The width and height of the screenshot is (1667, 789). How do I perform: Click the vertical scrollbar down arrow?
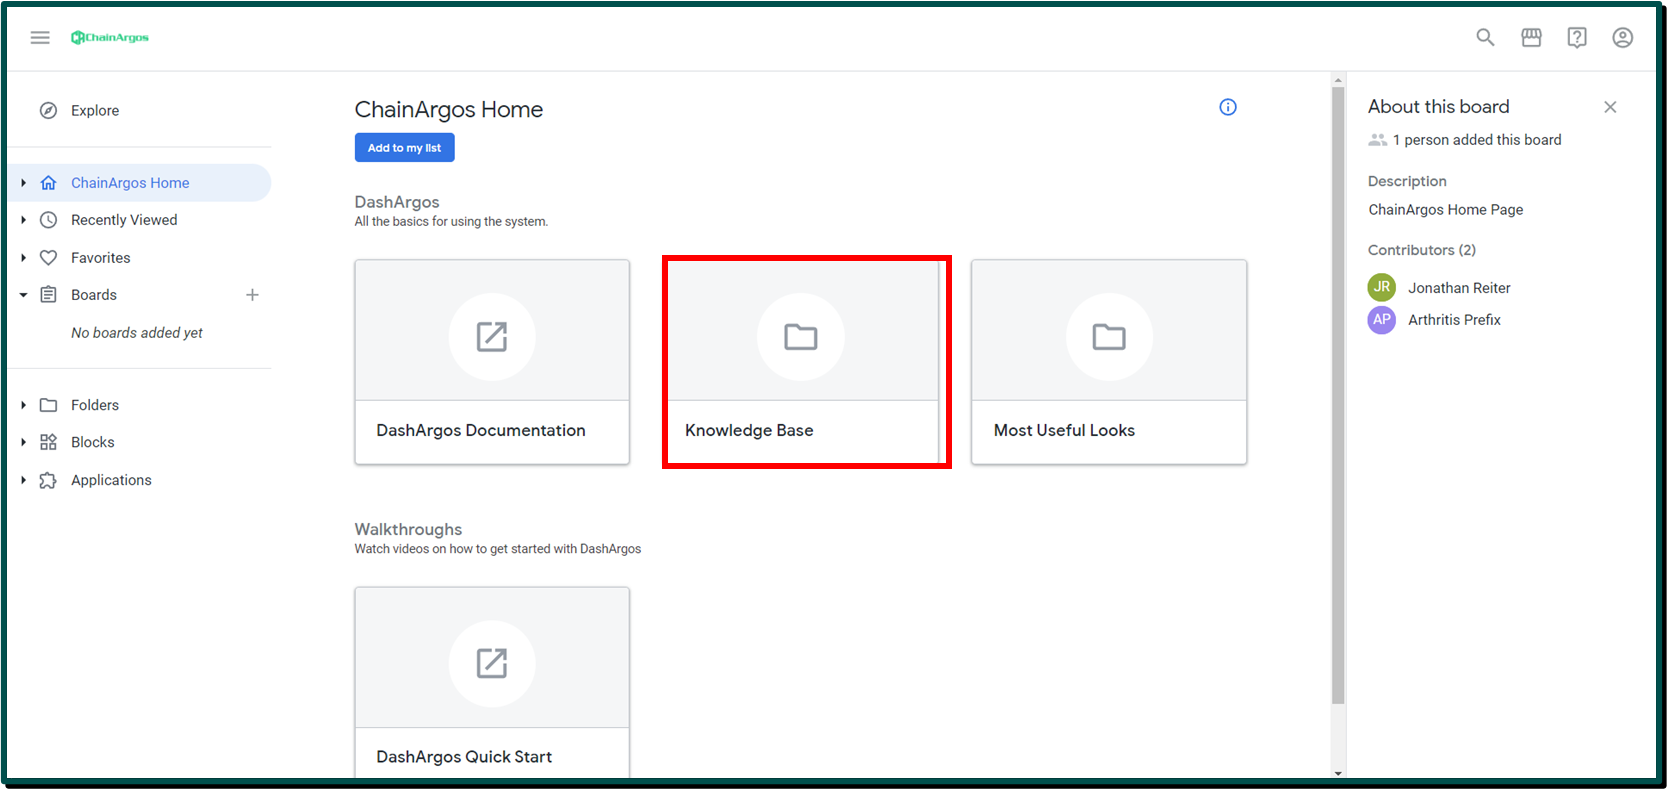point(1338,773)
